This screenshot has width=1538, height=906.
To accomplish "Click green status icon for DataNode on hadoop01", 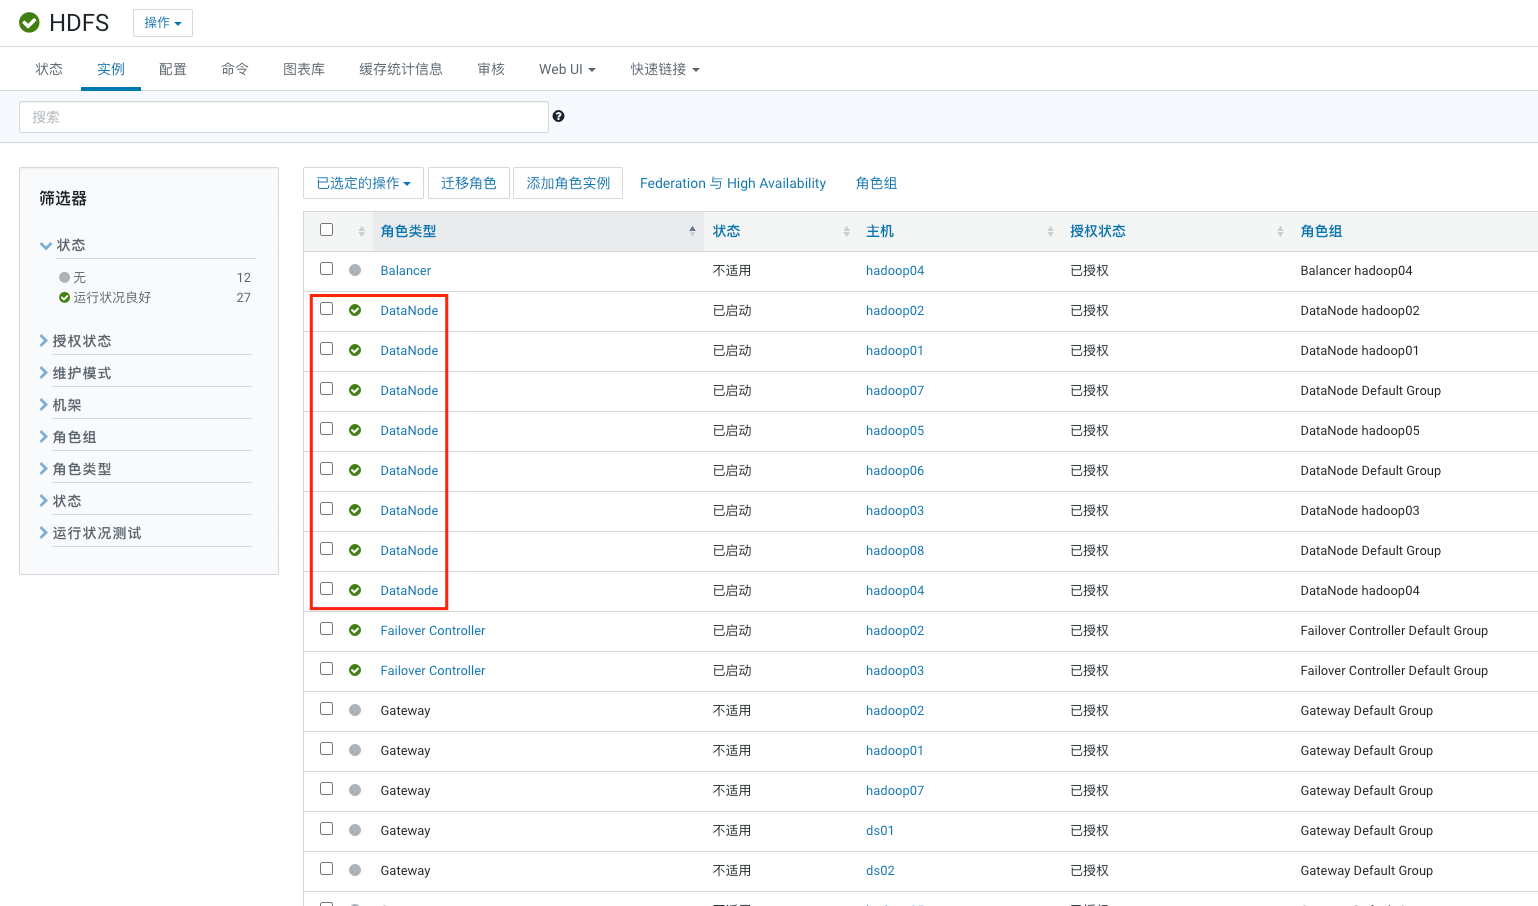I will tap(355, 350).
